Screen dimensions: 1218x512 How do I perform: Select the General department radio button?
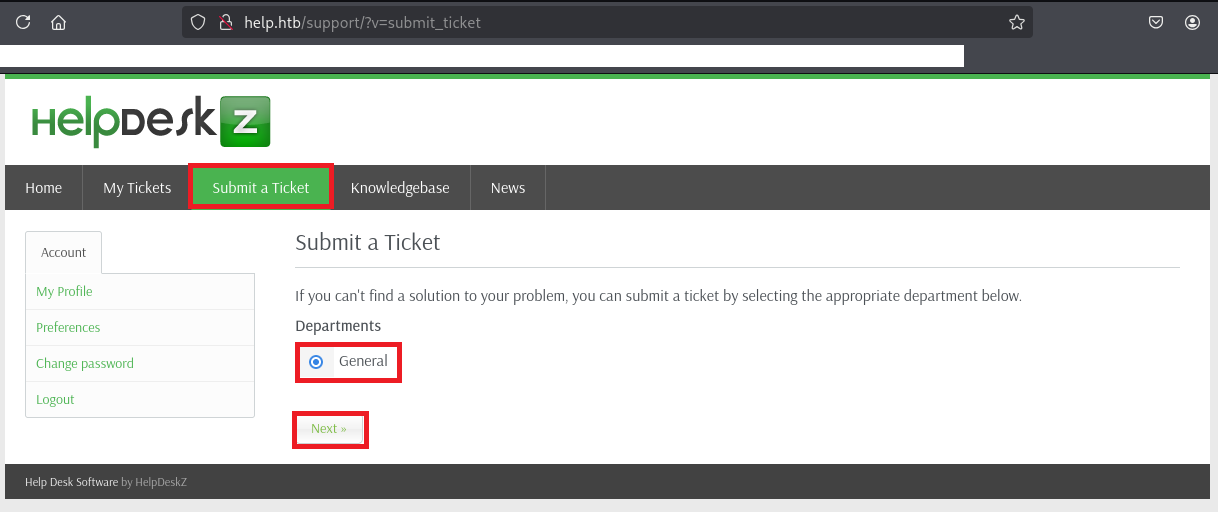(316, 362)
